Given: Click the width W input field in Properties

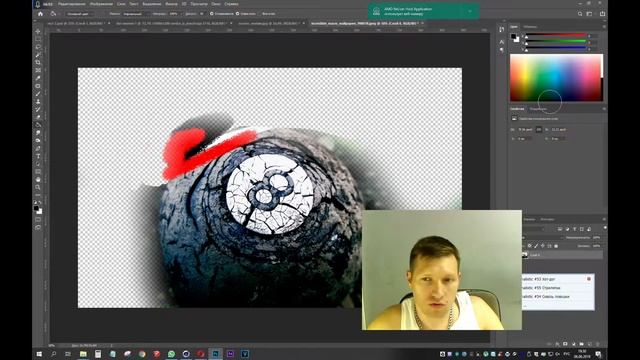Looking at the screenshot, I should pyautogui.click(x=525, y=129).
